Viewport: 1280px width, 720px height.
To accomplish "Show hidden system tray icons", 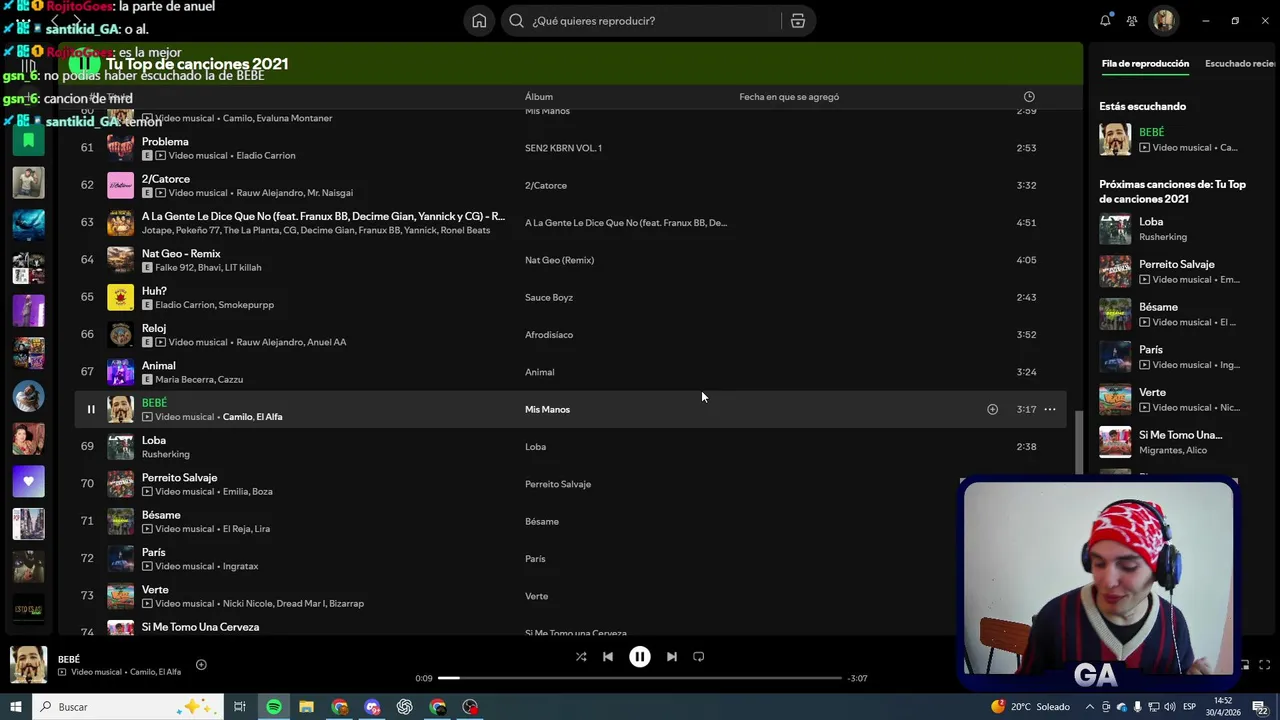I will click(1090, 707).
